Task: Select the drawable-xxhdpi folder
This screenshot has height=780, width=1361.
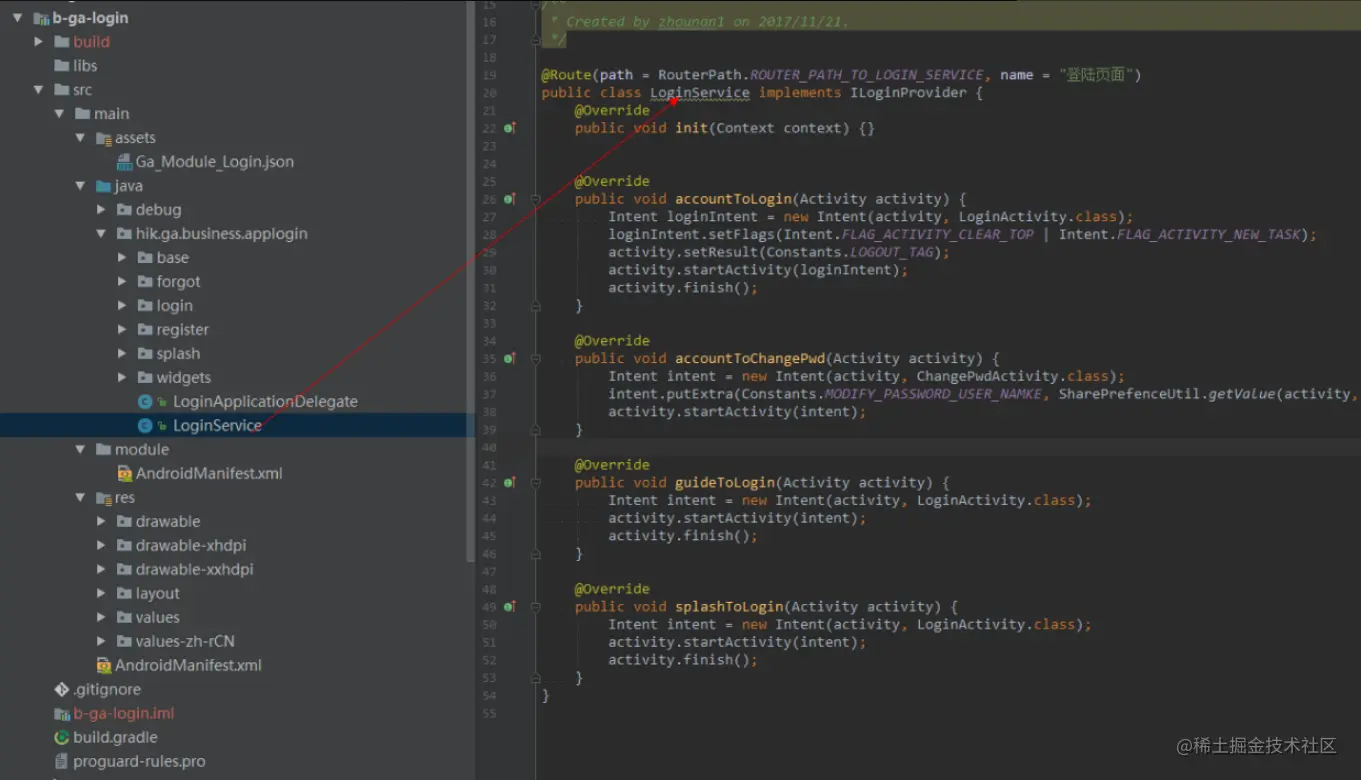Action: 195,570
